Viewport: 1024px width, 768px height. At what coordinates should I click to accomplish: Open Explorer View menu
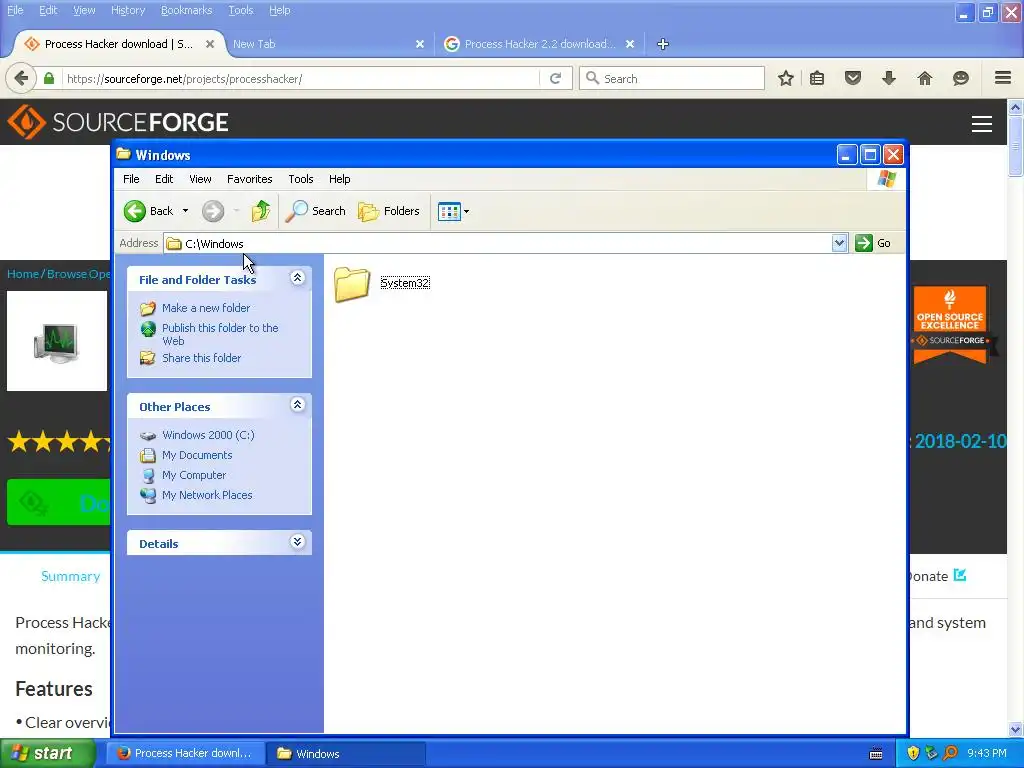(200, 179)
